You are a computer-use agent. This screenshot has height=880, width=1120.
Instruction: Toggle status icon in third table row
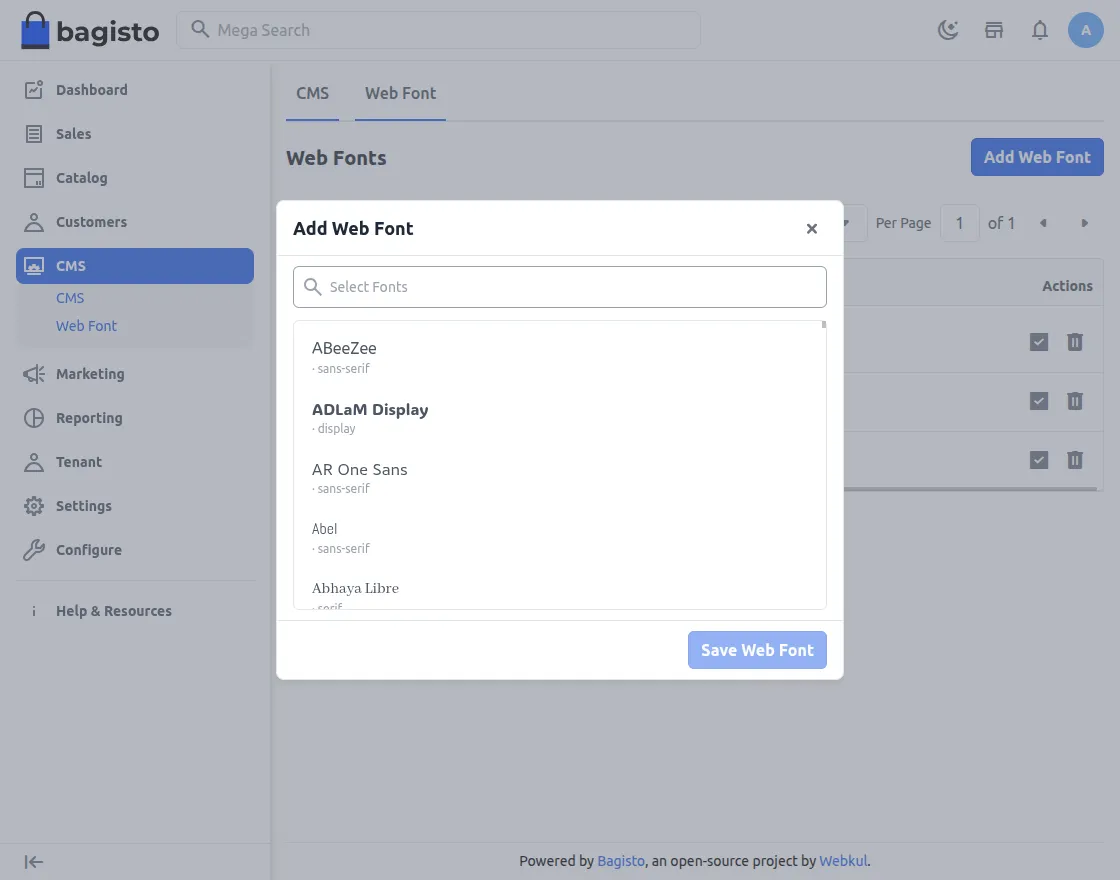1039,460
